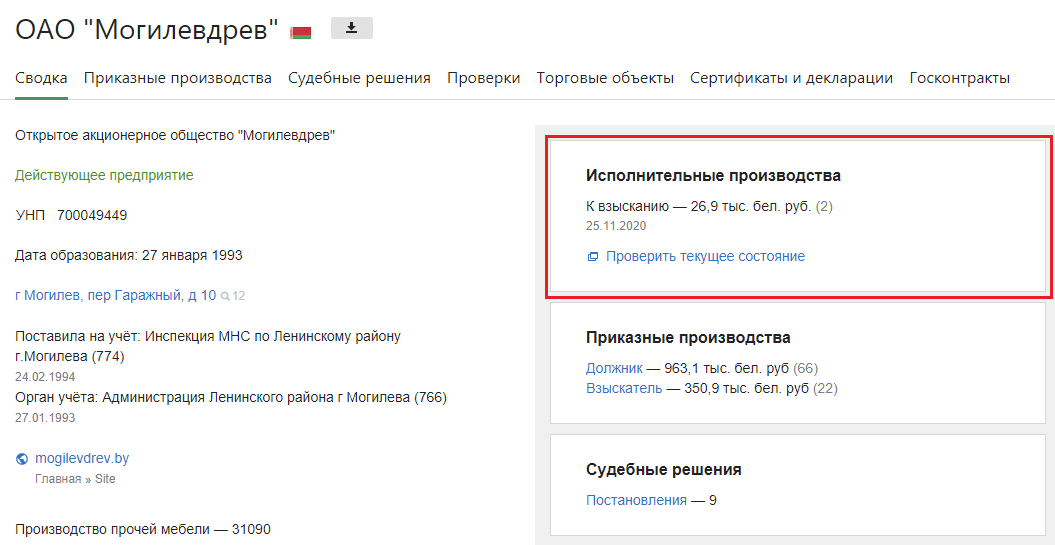Open the Должник link

(x=615, y=368)
